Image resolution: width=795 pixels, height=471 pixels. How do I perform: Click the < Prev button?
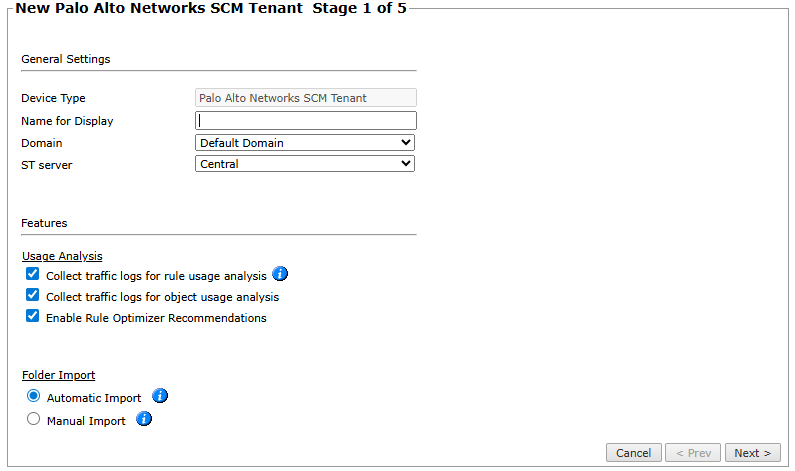coord(693,453)
